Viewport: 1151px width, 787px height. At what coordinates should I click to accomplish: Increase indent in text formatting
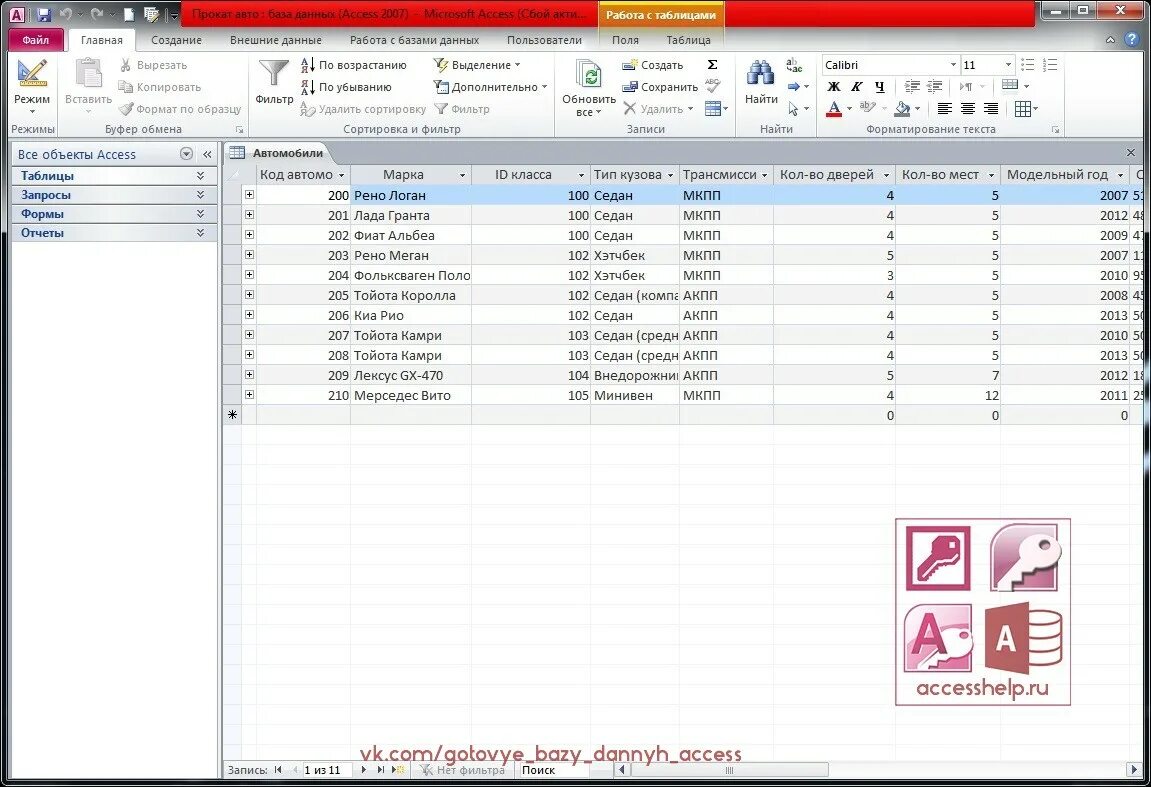(934, 87)
